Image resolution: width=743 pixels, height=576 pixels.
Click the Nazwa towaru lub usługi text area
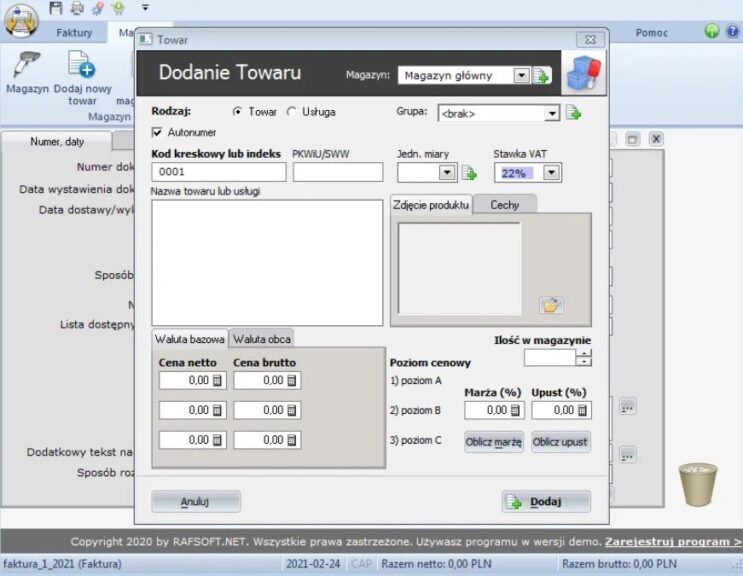pyautogui.click(x=267, y=262)
